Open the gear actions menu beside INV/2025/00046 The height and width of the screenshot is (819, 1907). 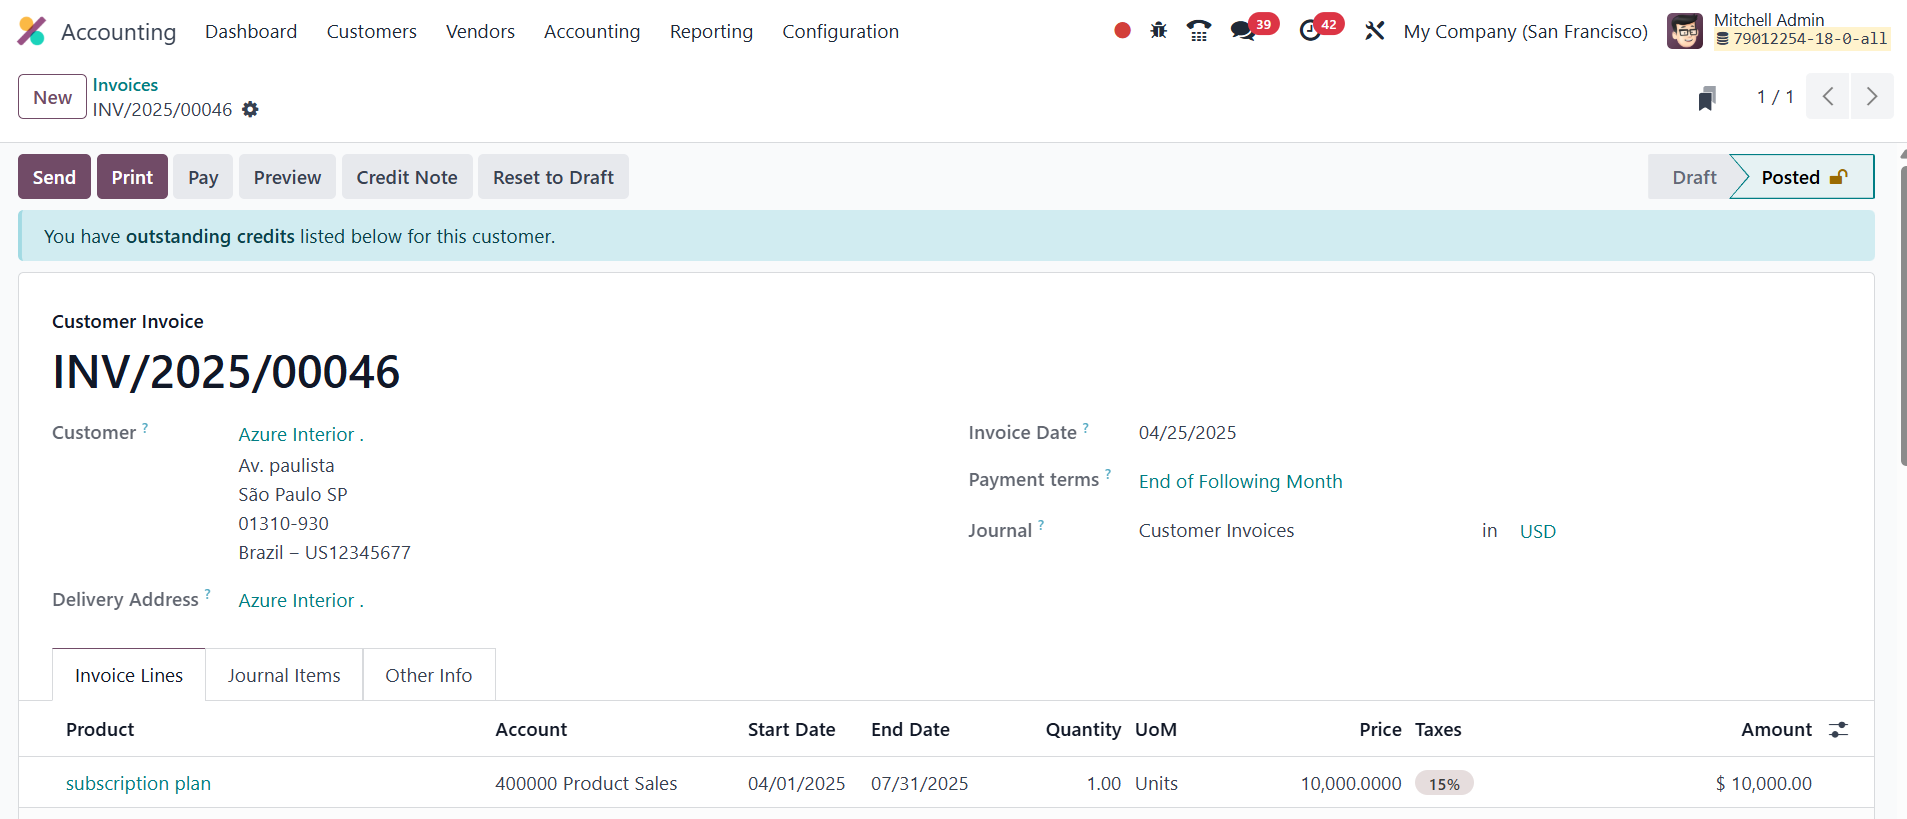click(250, 110)
